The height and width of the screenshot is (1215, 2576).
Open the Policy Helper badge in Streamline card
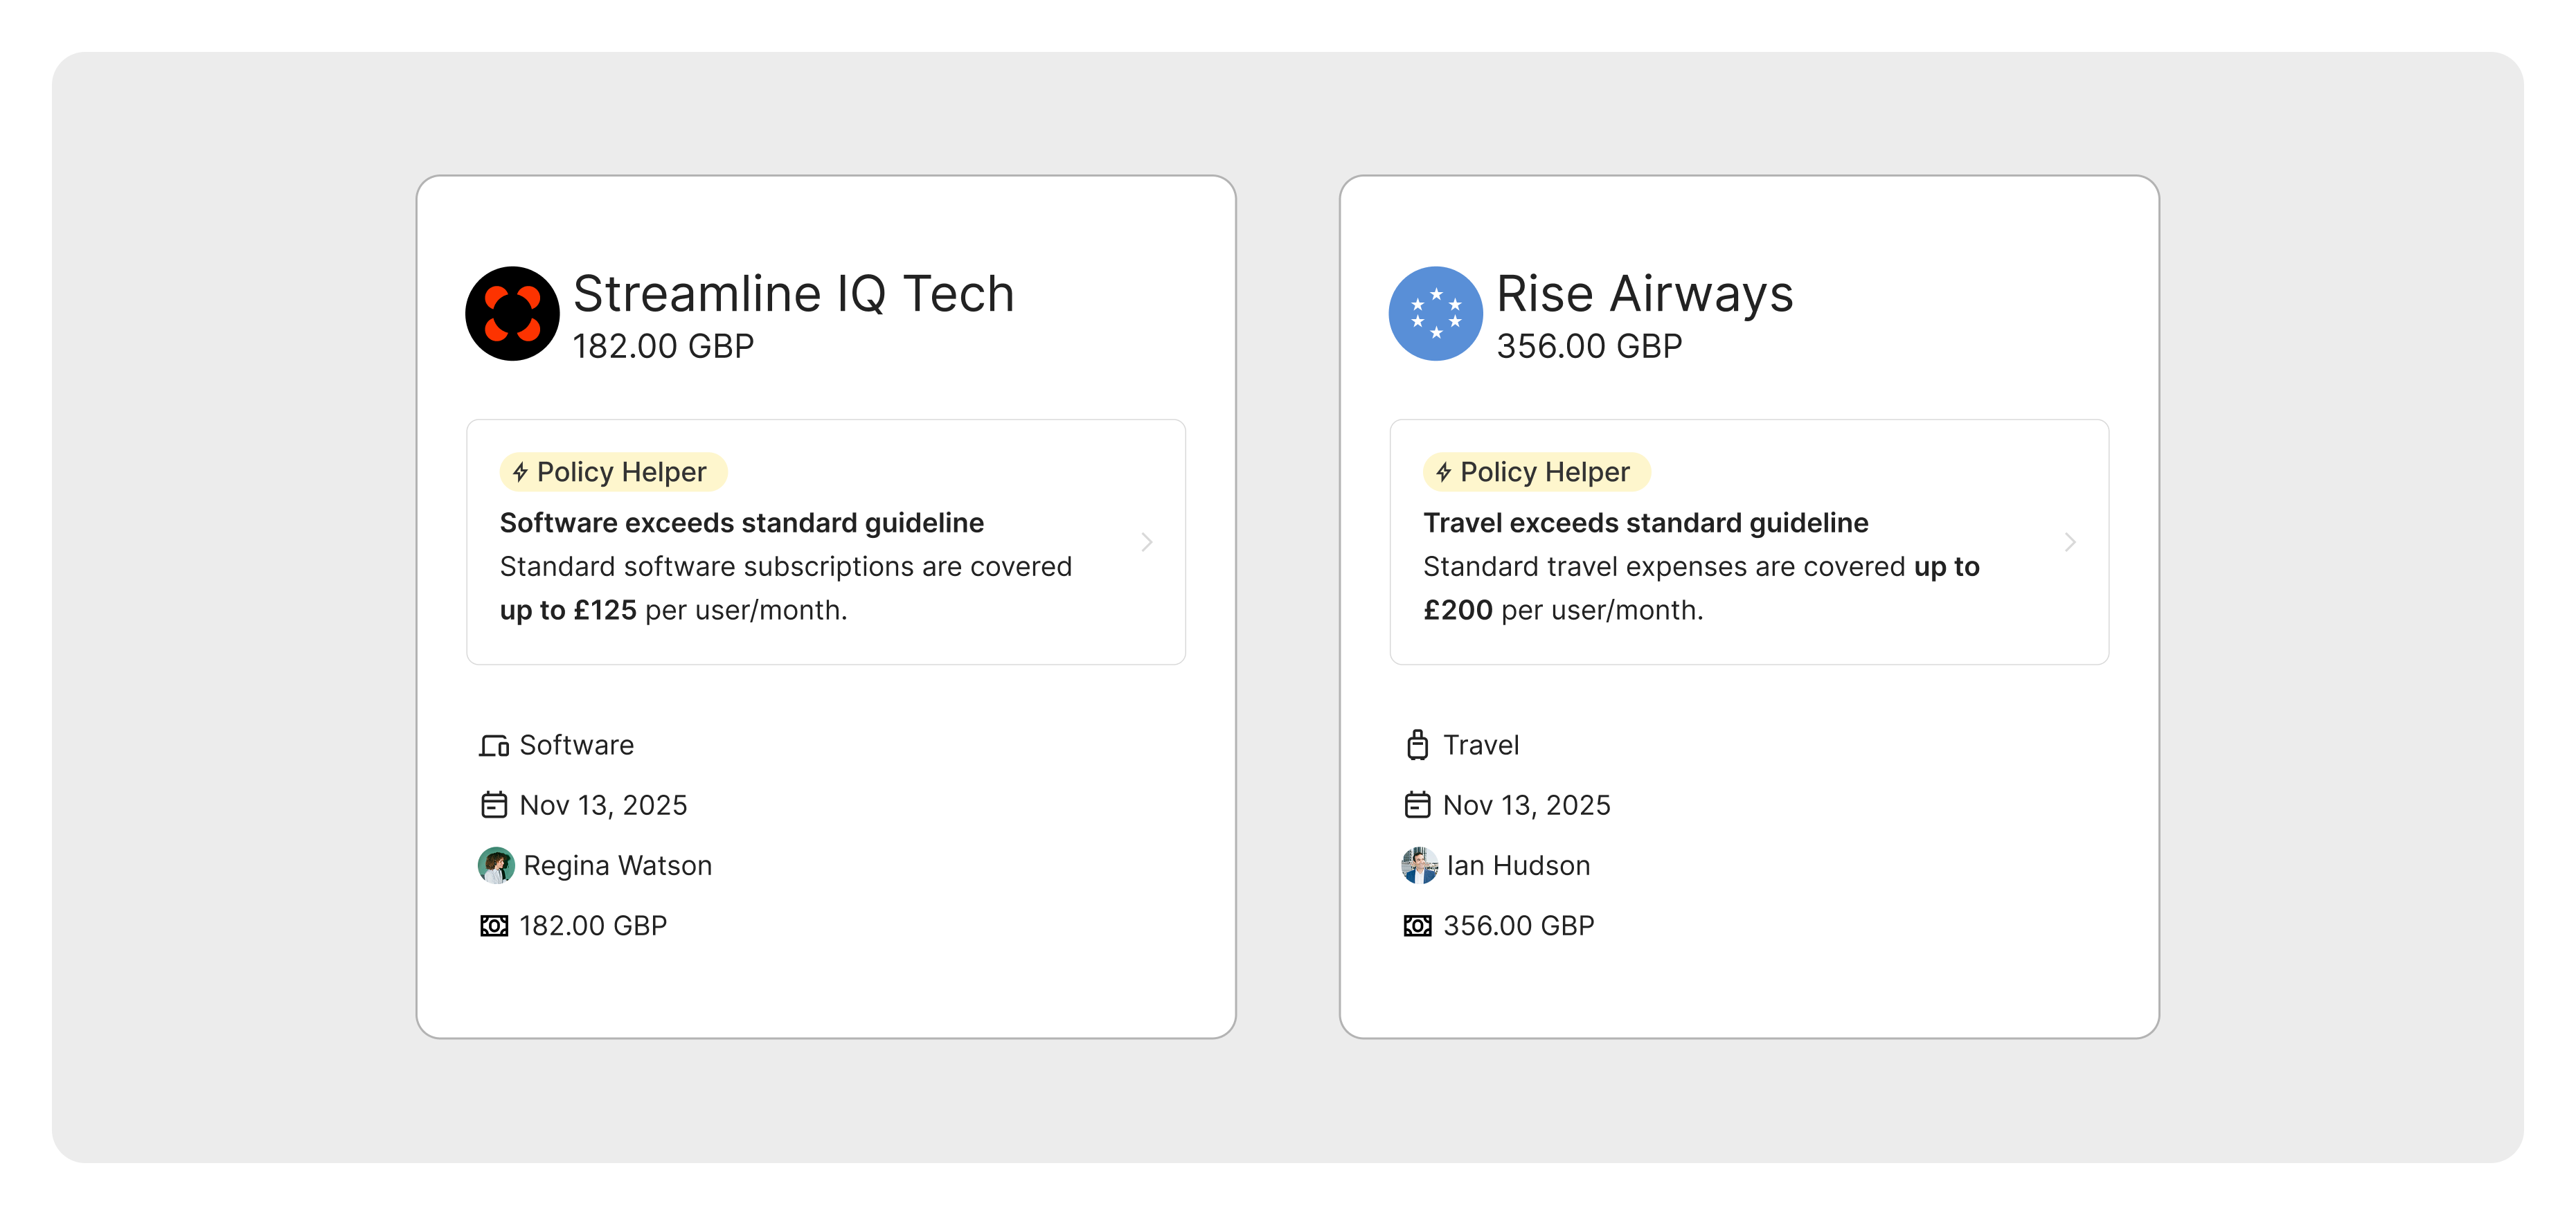point(613,472)
